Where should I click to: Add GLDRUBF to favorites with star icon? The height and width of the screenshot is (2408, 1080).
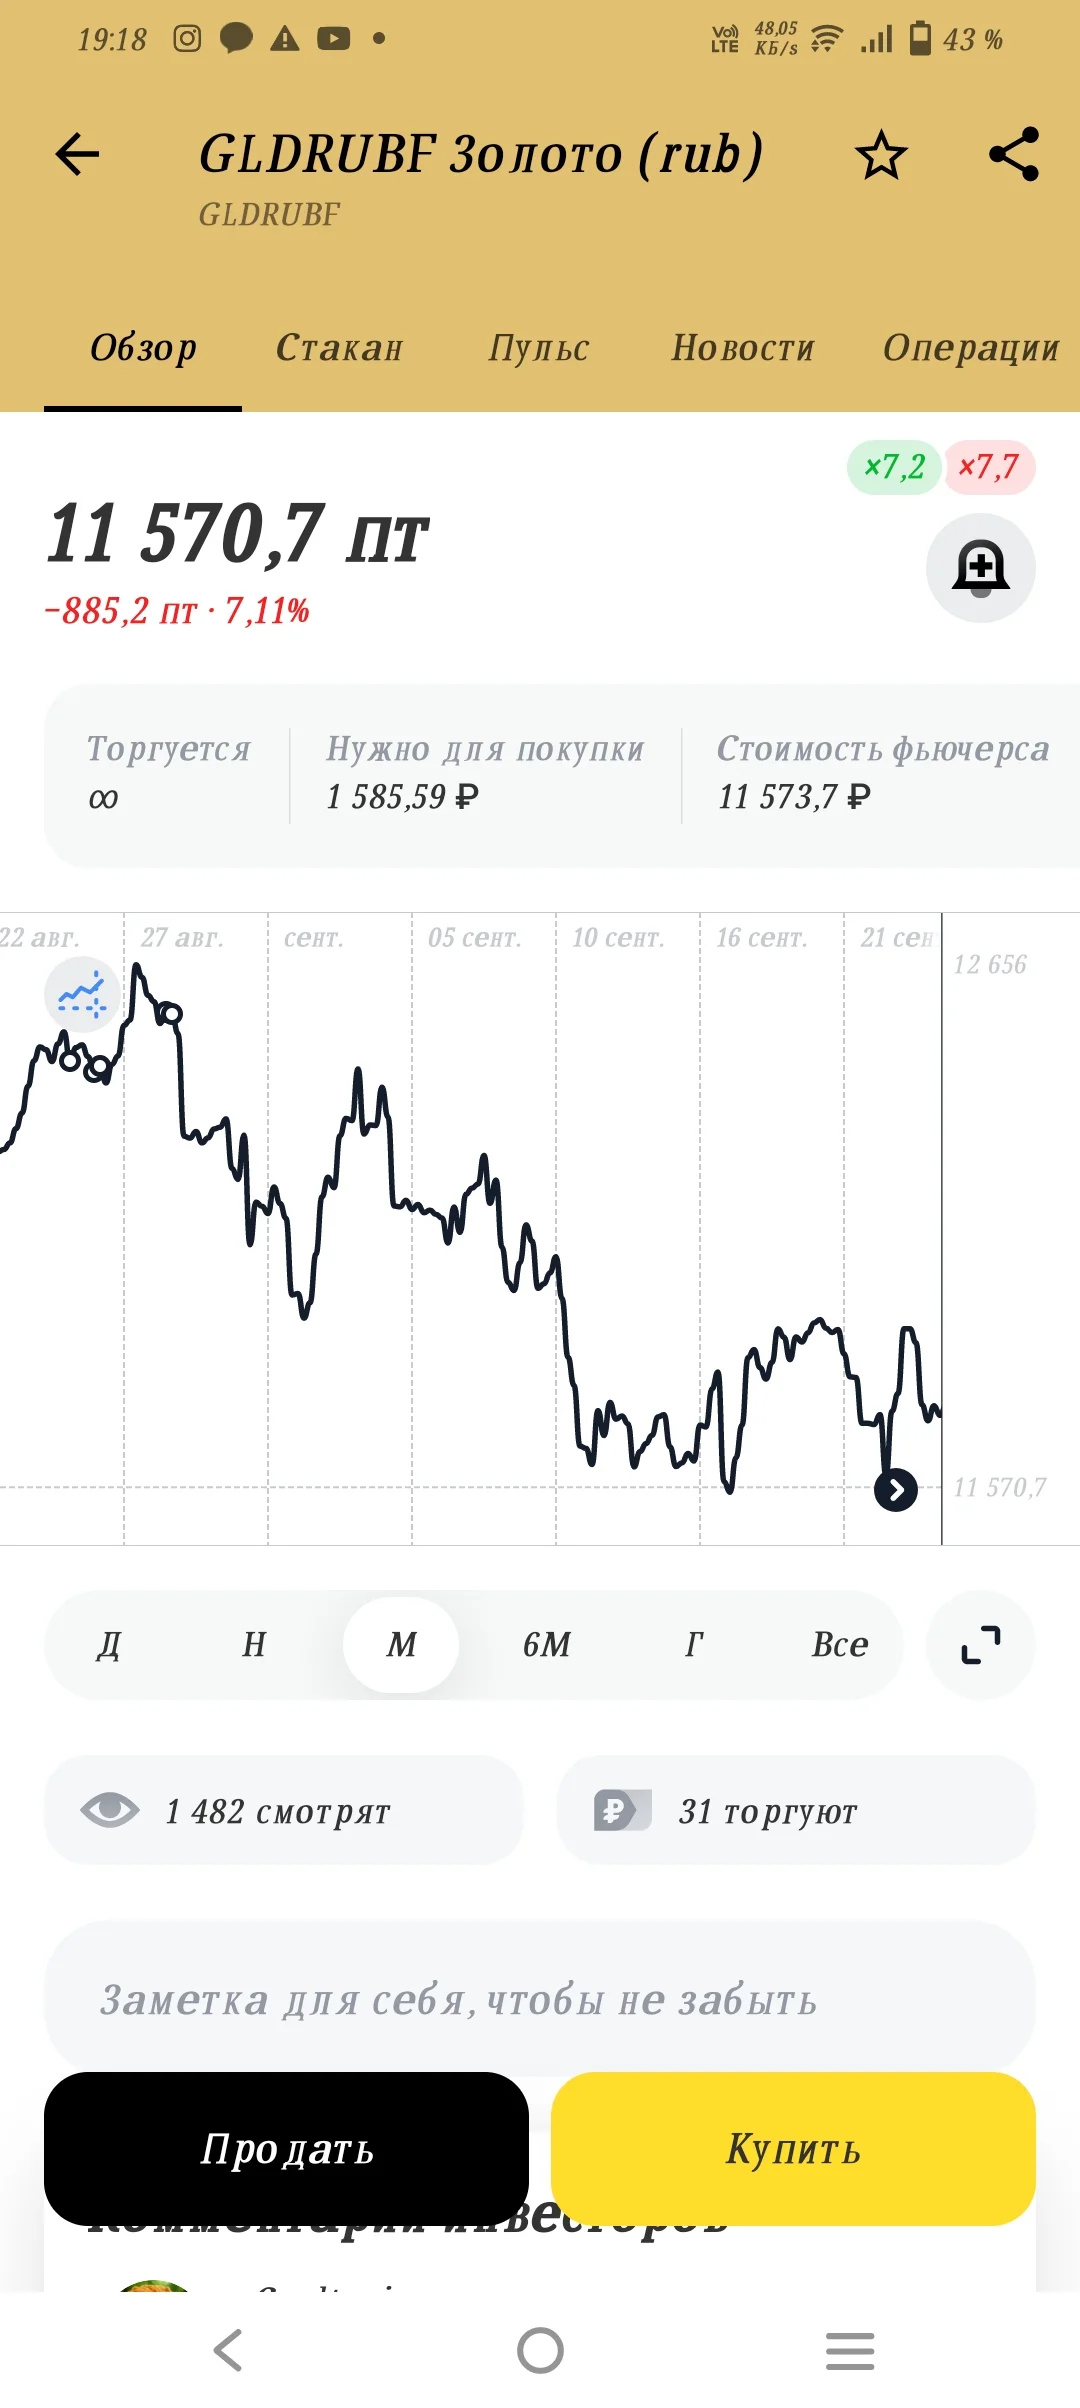pos(881,155)
